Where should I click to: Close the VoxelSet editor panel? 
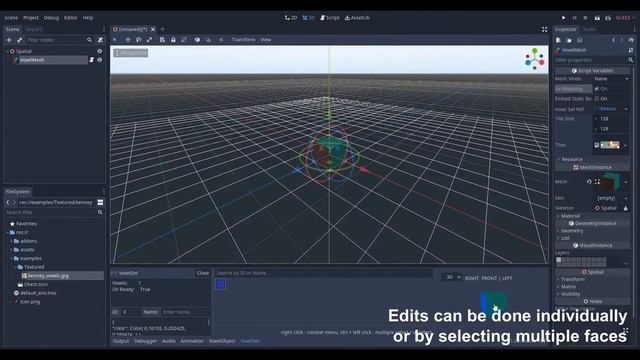(202, 273)
